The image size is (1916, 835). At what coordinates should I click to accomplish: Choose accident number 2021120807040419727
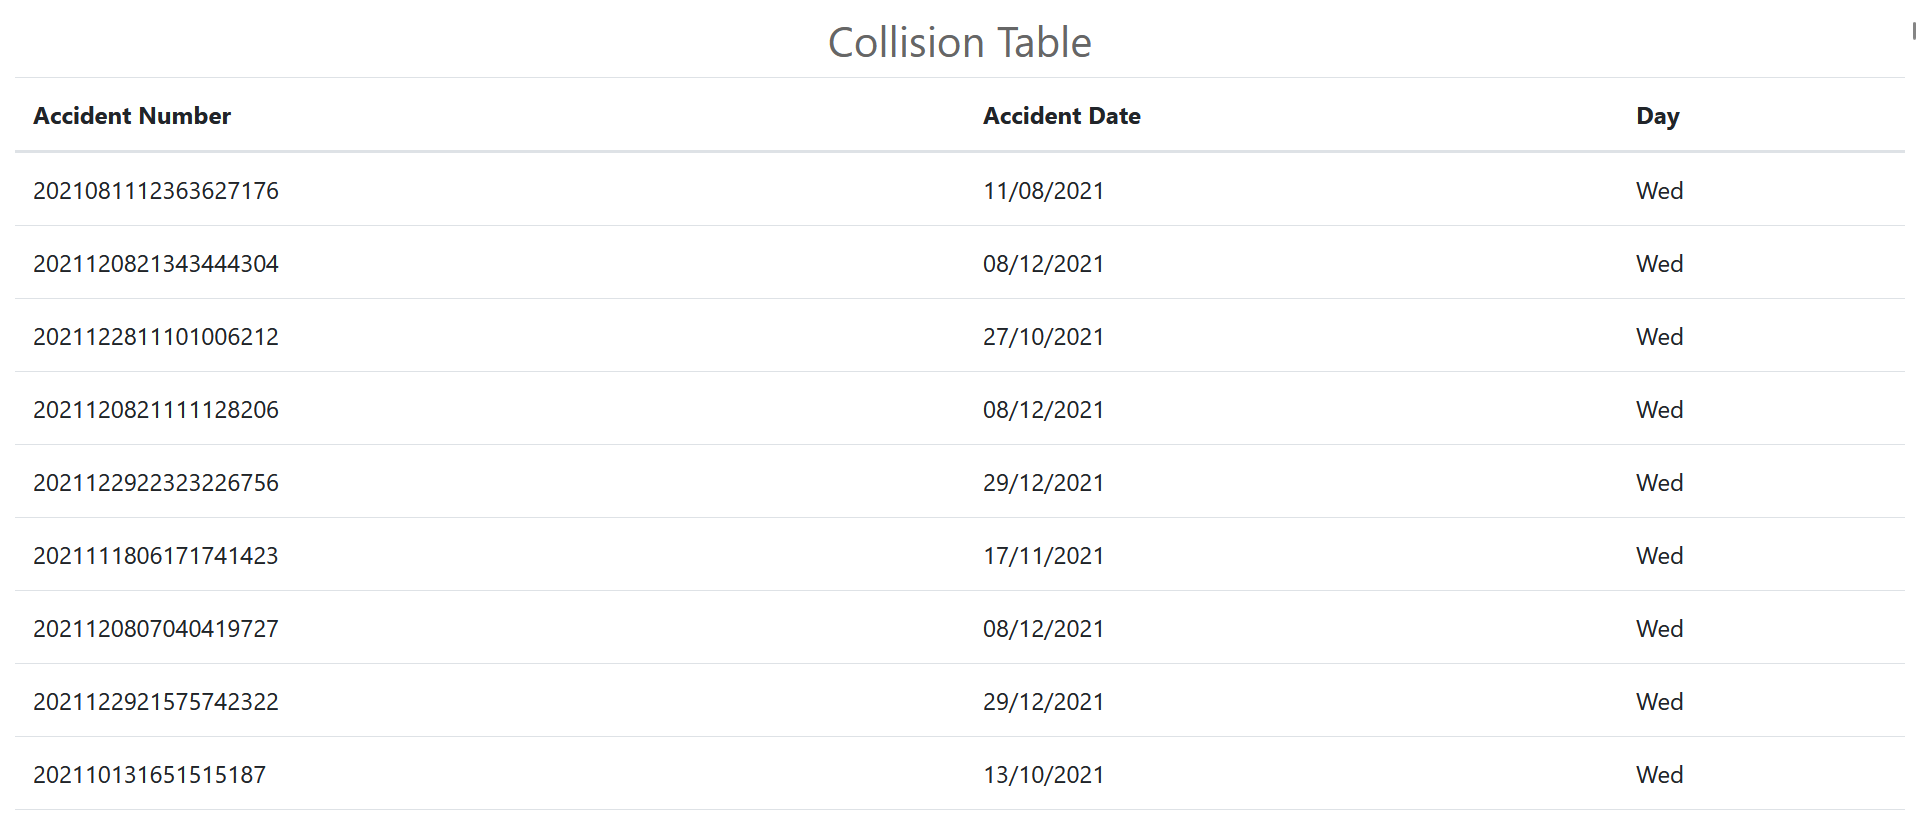[x=156, y=629]
